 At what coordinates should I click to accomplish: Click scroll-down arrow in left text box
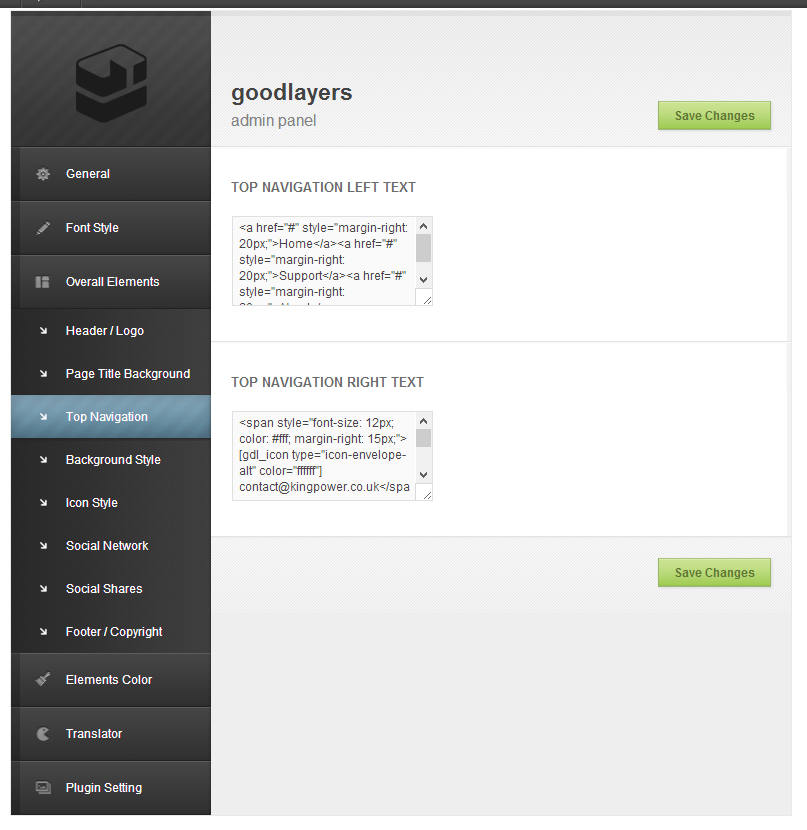tap(423, 279)
